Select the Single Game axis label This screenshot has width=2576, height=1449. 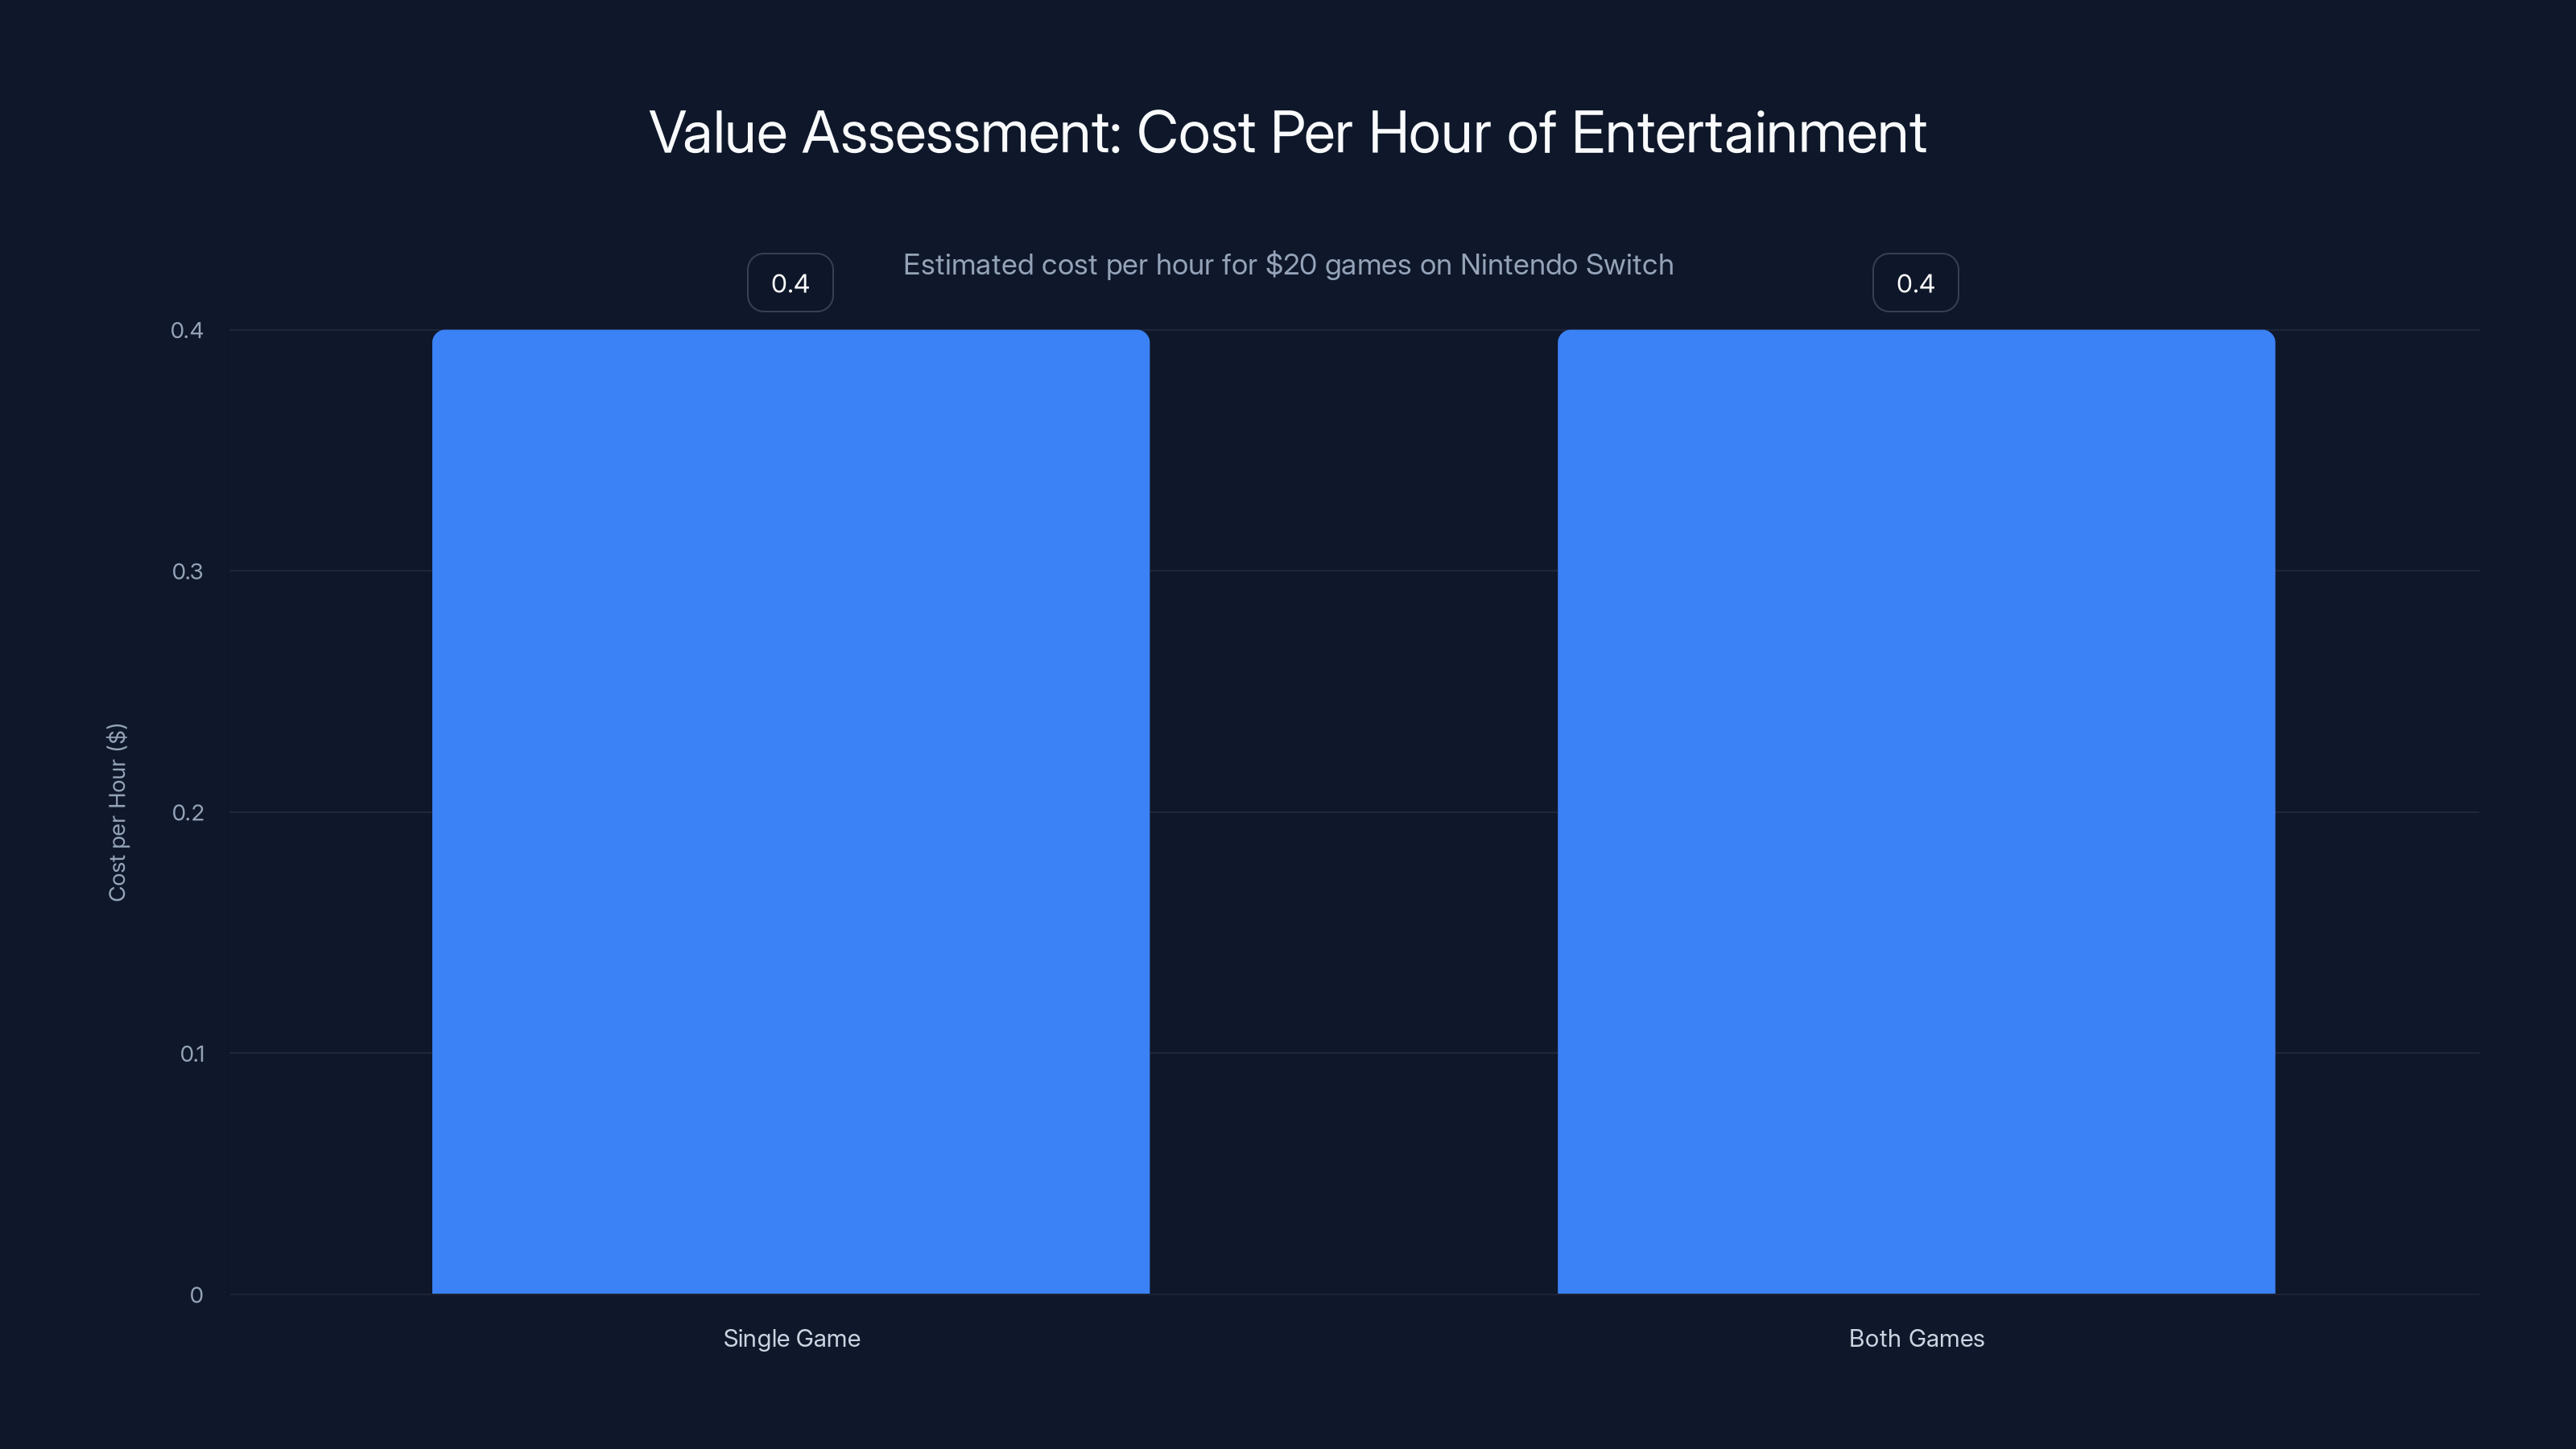click(791, 1338)
